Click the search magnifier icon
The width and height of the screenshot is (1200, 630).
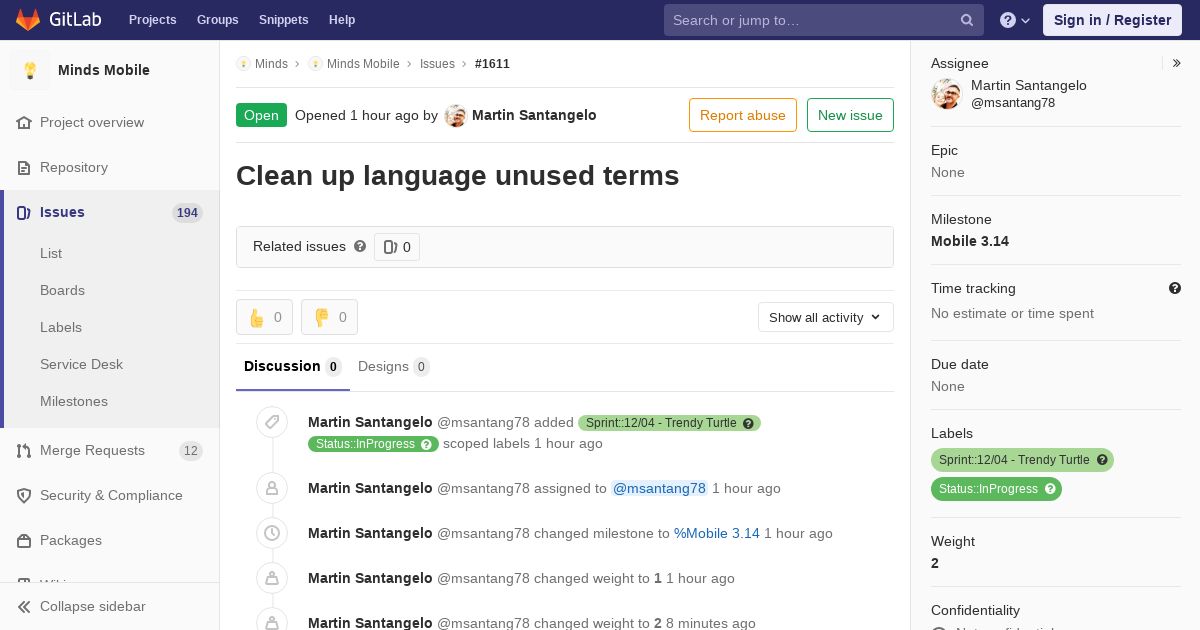[x=967, y=20]
